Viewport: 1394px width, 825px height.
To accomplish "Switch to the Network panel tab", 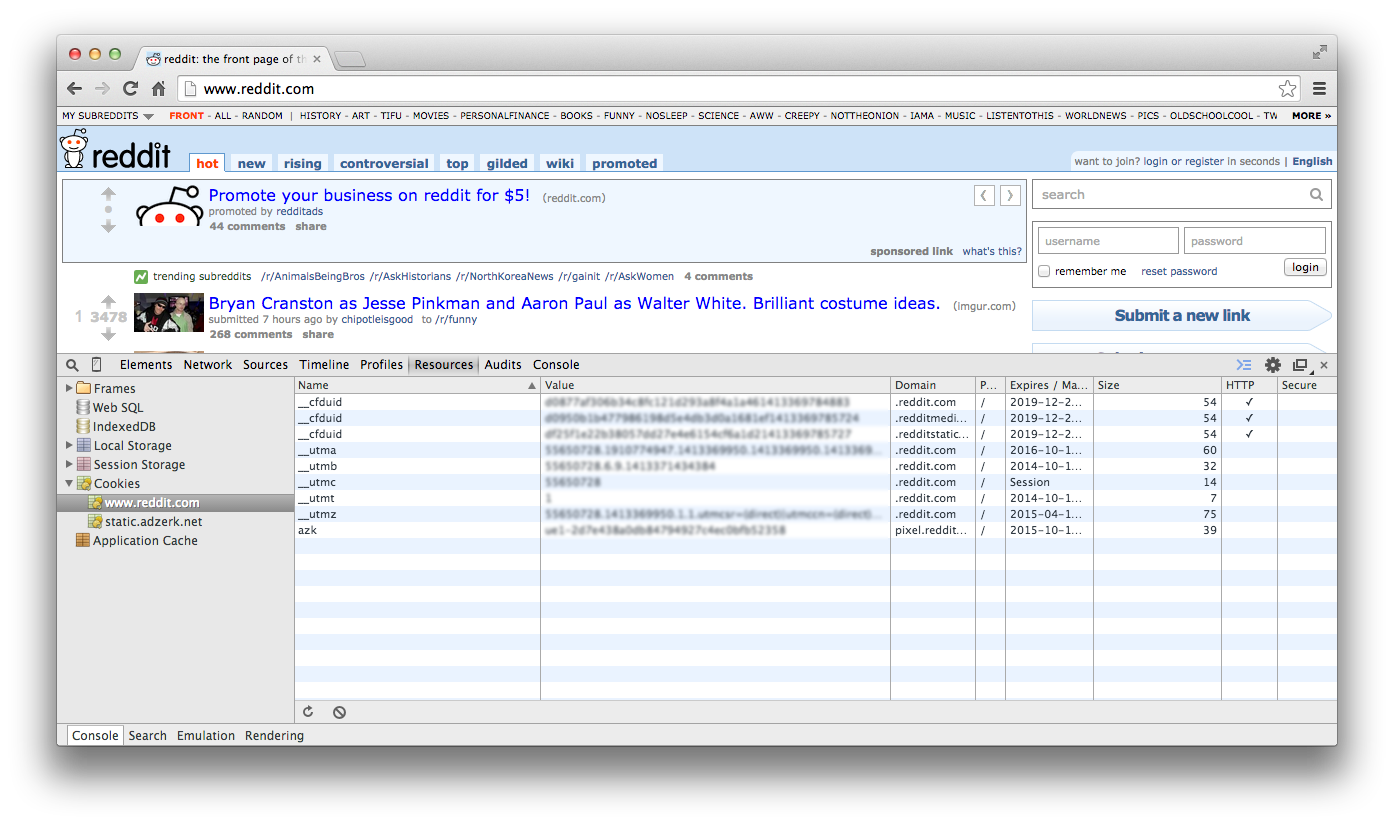I will pyautogui.click(x=207, y=365).
